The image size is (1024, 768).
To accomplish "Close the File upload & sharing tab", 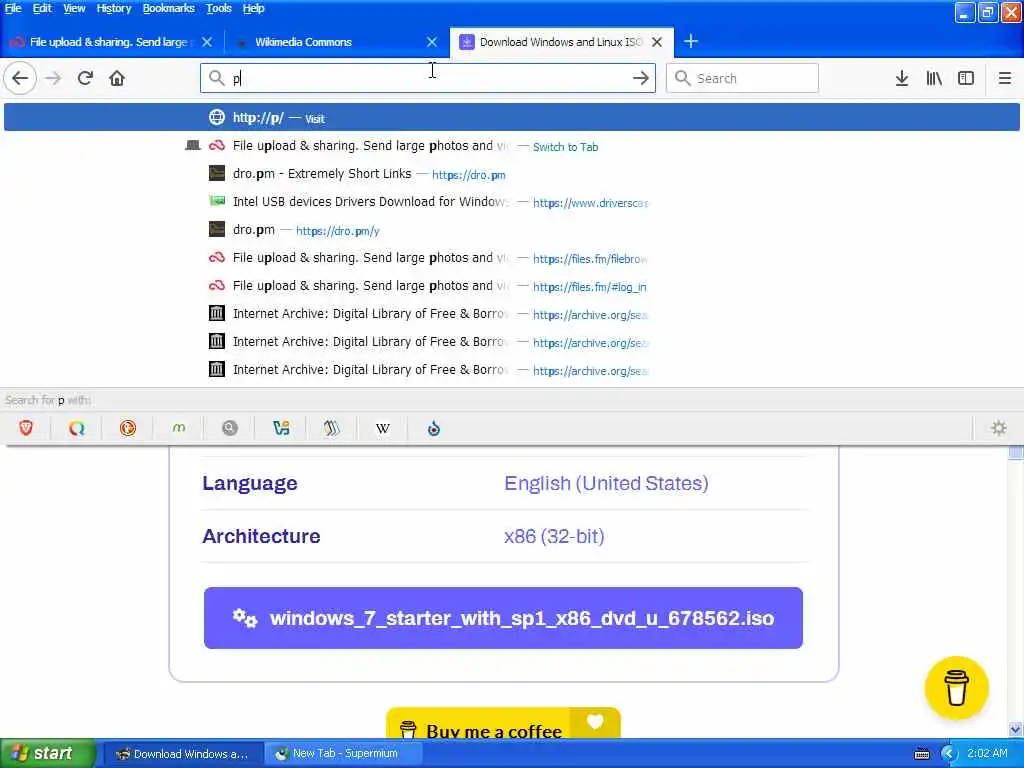I will (207, 42).
